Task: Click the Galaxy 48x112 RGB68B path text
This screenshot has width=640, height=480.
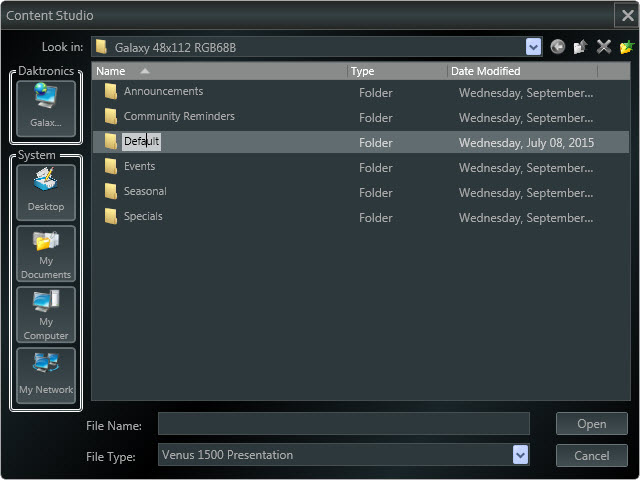Action: pos(175,48)
